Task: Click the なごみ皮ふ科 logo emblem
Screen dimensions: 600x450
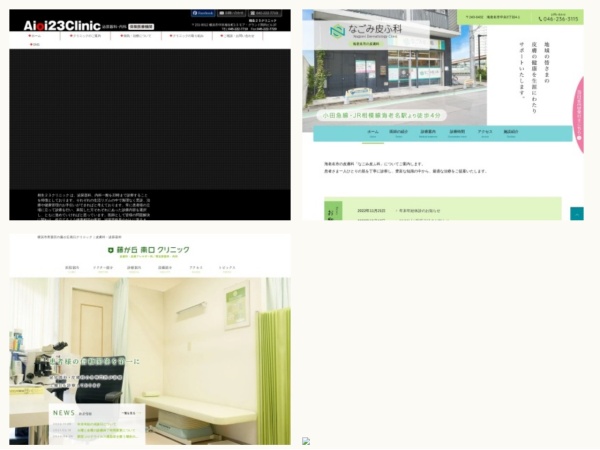Action: (338, 31)
